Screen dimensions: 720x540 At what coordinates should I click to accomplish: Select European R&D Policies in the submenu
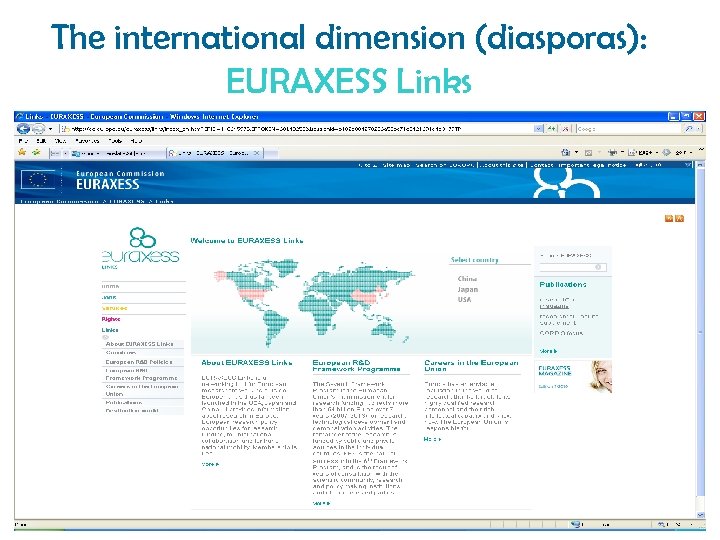(x=139, y=362)
